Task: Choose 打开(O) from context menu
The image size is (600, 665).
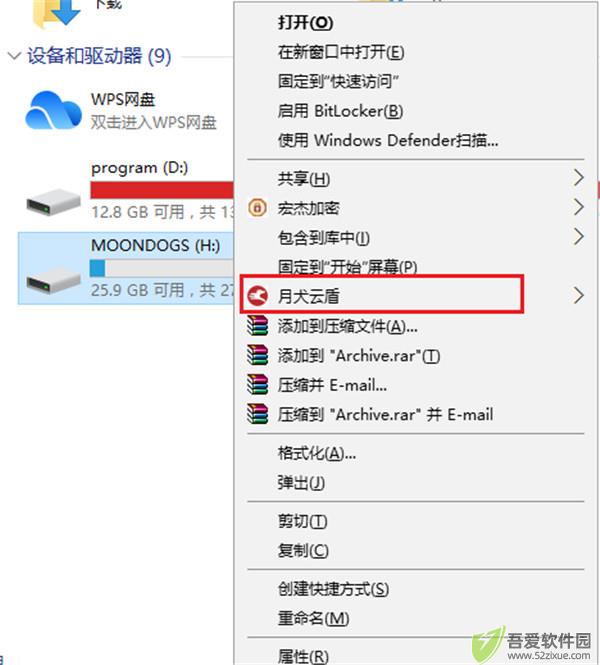Action: click(x=305, y=22)
